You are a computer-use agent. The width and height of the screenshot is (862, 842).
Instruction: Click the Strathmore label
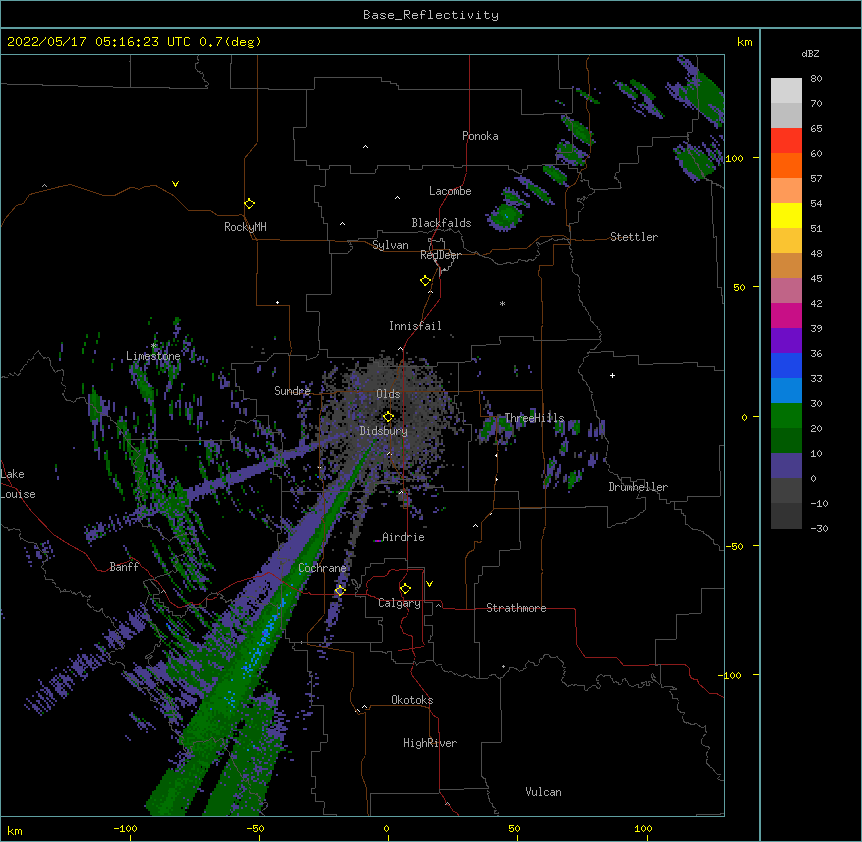click(x=516, y=608)
